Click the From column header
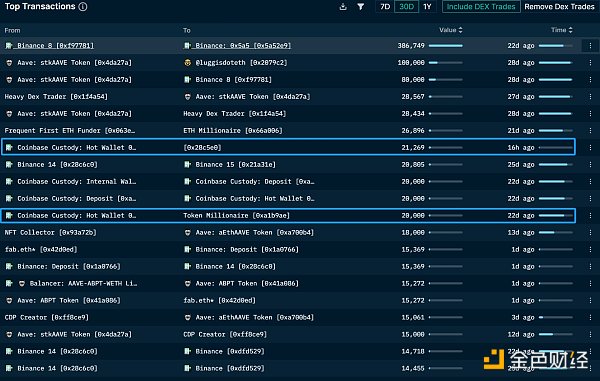Image resolution: width=600 pixels, height=381 pixels. point(12,30)
